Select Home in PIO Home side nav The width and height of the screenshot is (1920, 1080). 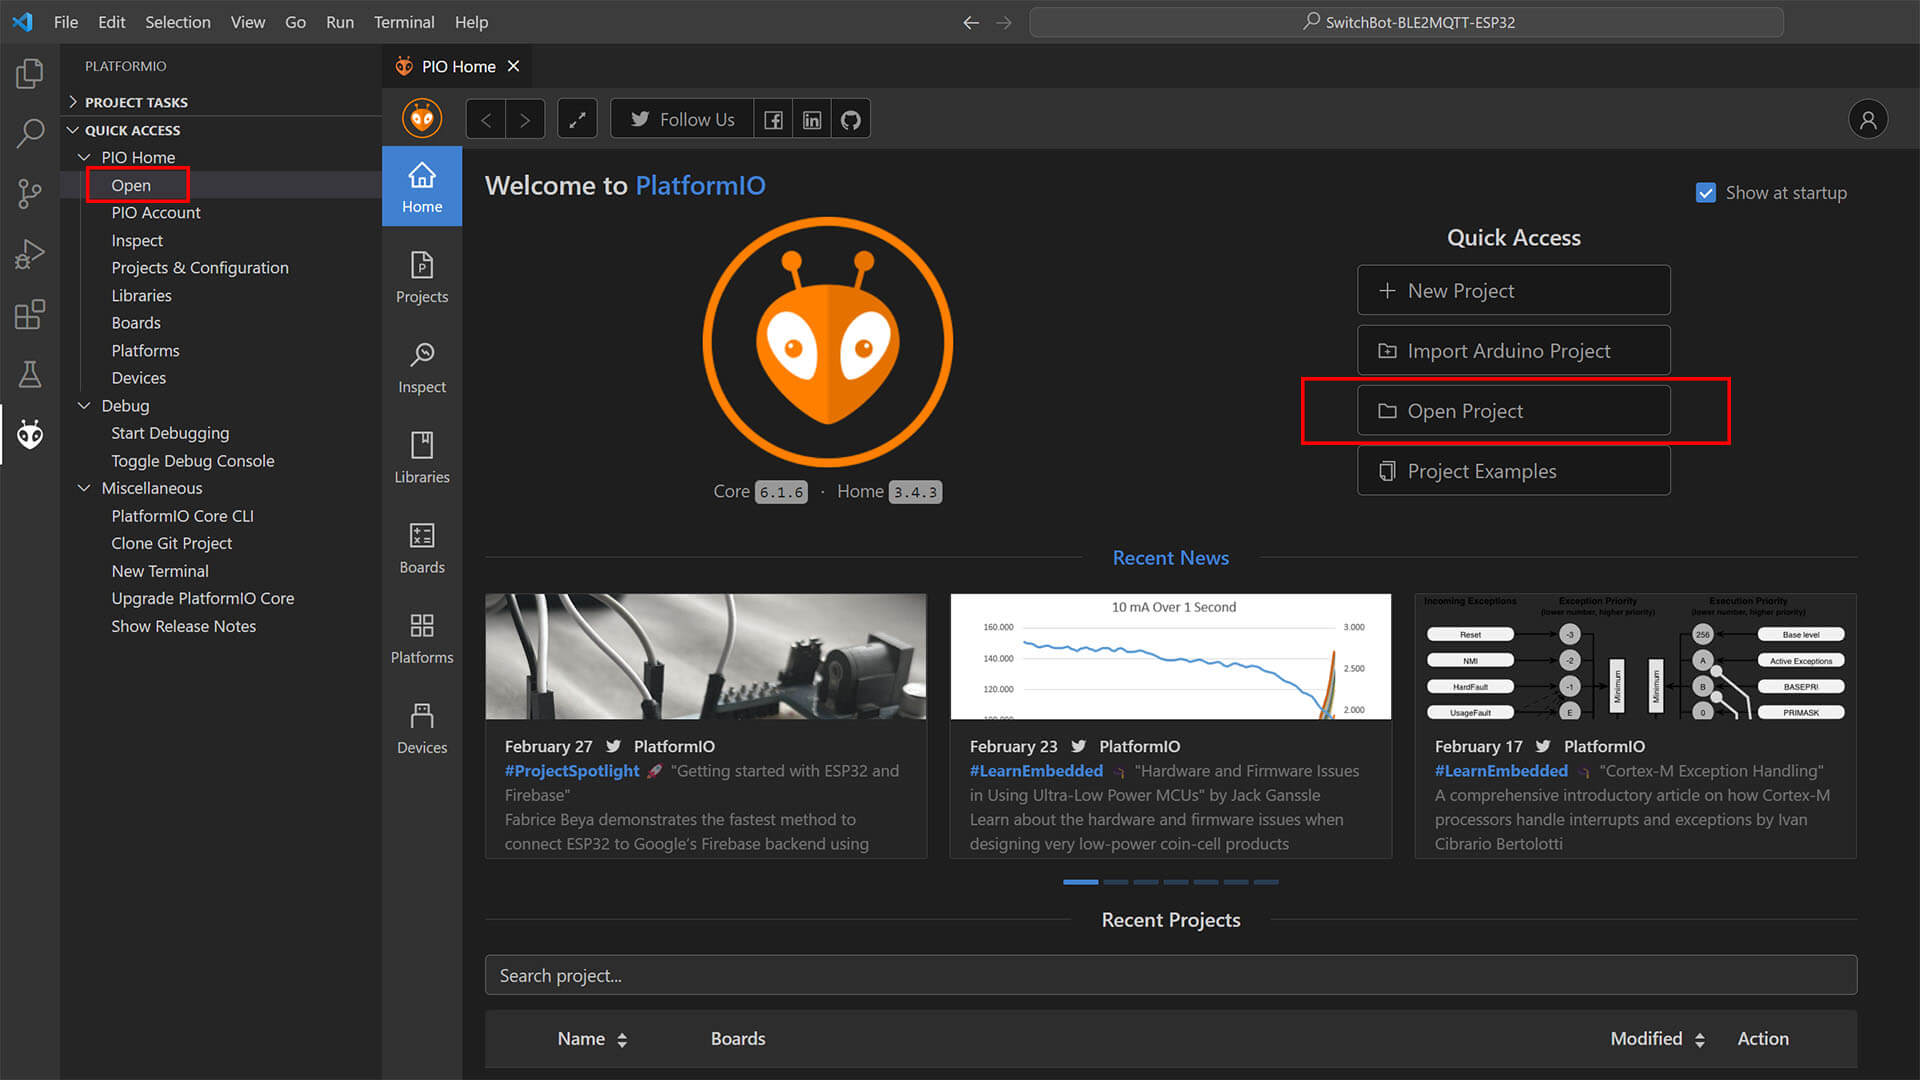422,187
